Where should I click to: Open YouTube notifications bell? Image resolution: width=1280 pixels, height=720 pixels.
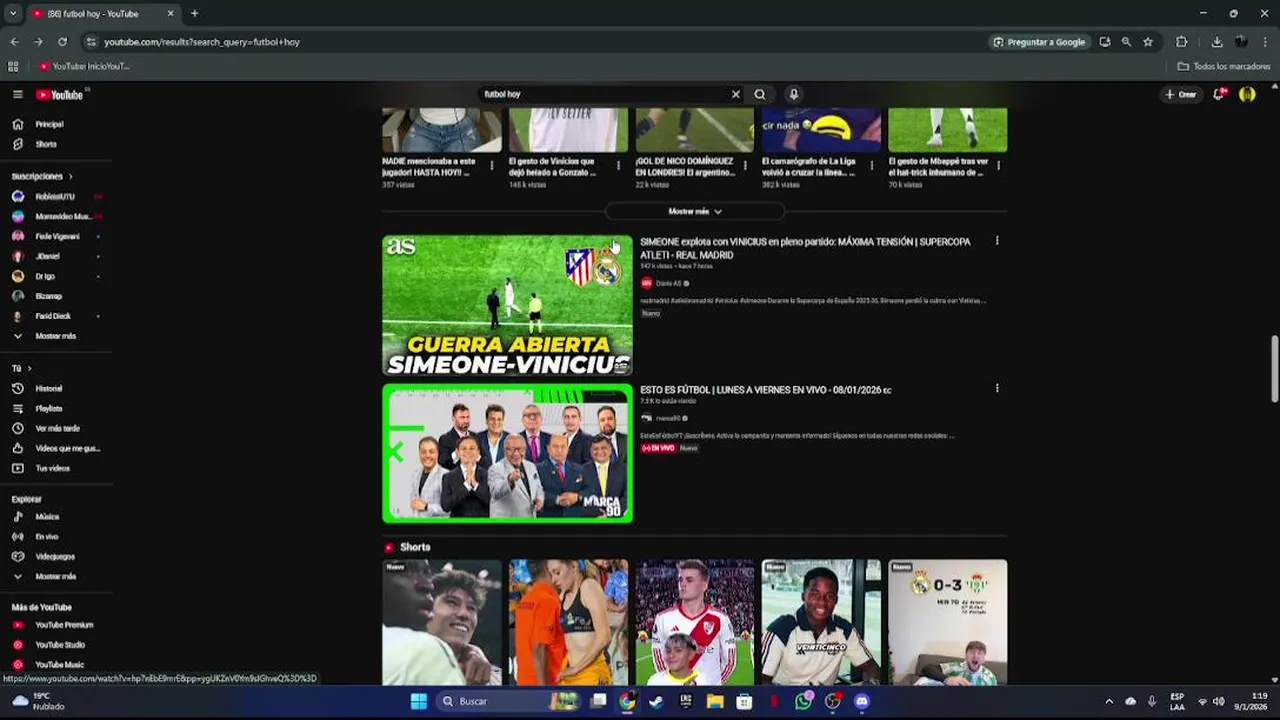tap(1219, 94)
